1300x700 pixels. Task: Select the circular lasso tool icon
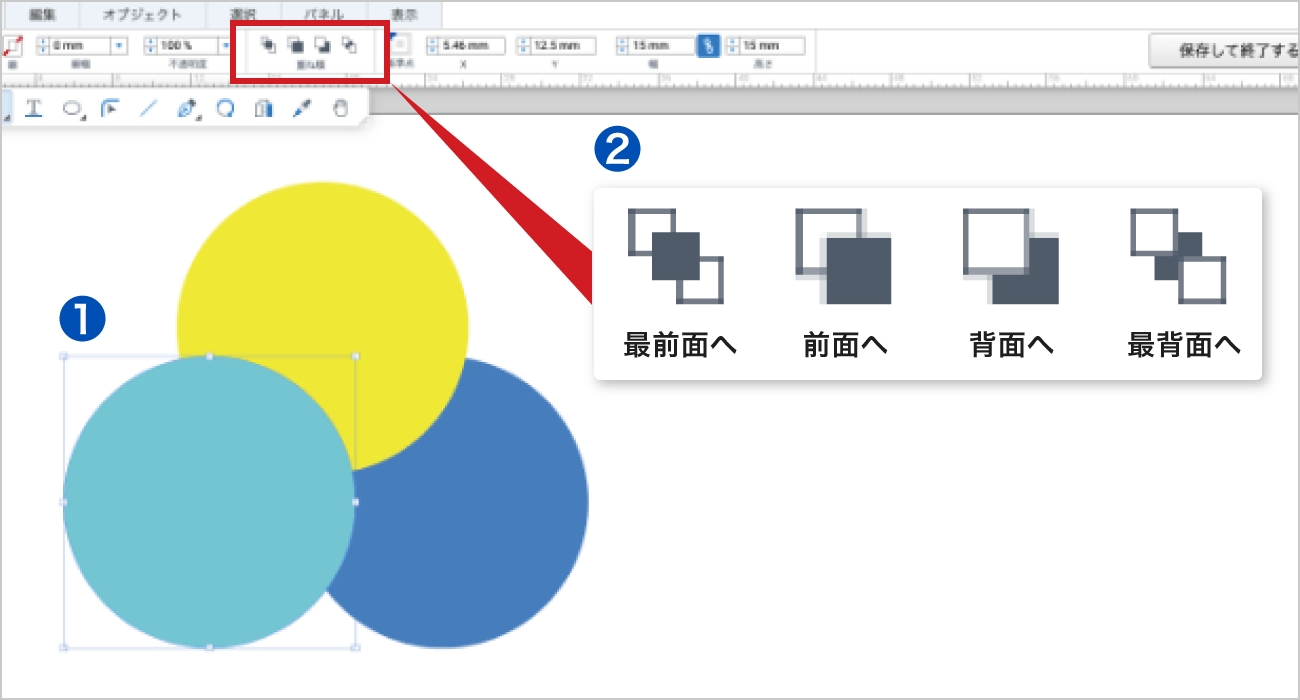[x=225, y=109]
